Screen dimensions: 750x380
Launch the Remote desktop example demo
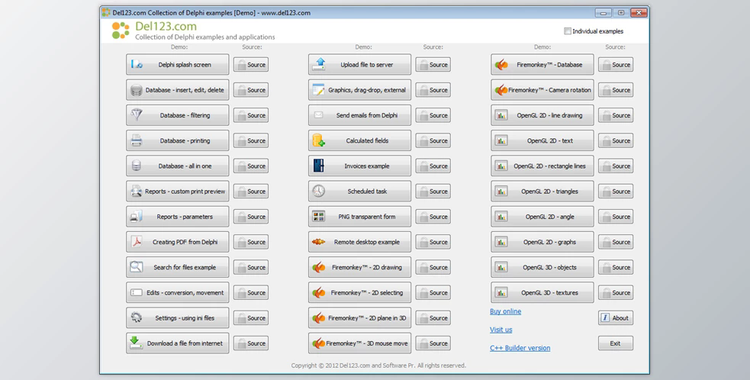[x=360, y=242]
